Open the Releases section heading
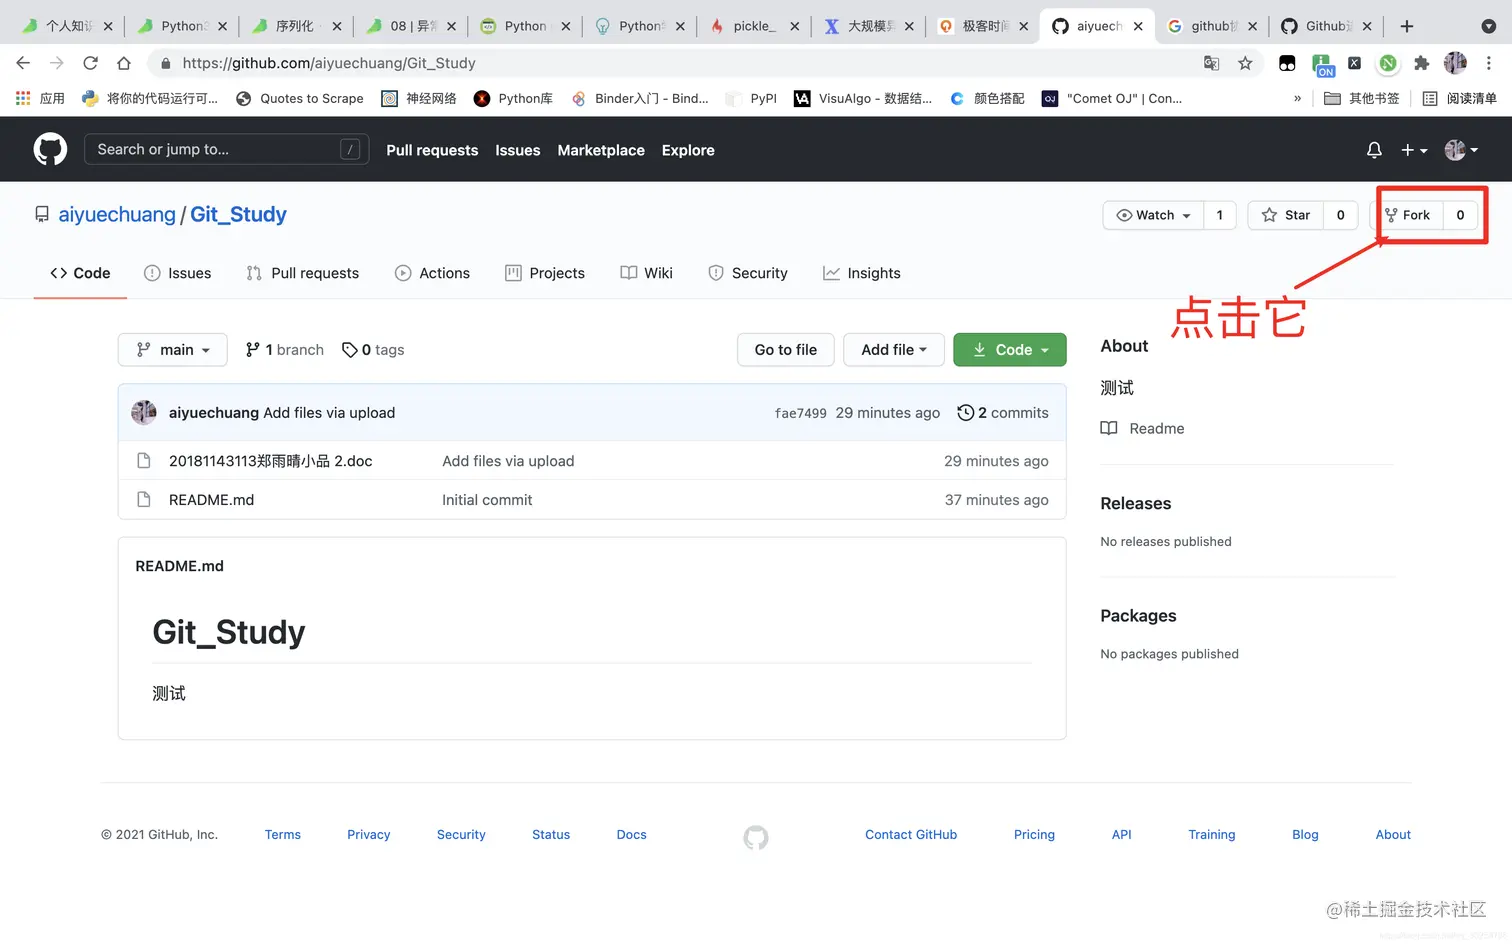The height and width of the screenshot is (945, 1512). tap(1135, 503)
